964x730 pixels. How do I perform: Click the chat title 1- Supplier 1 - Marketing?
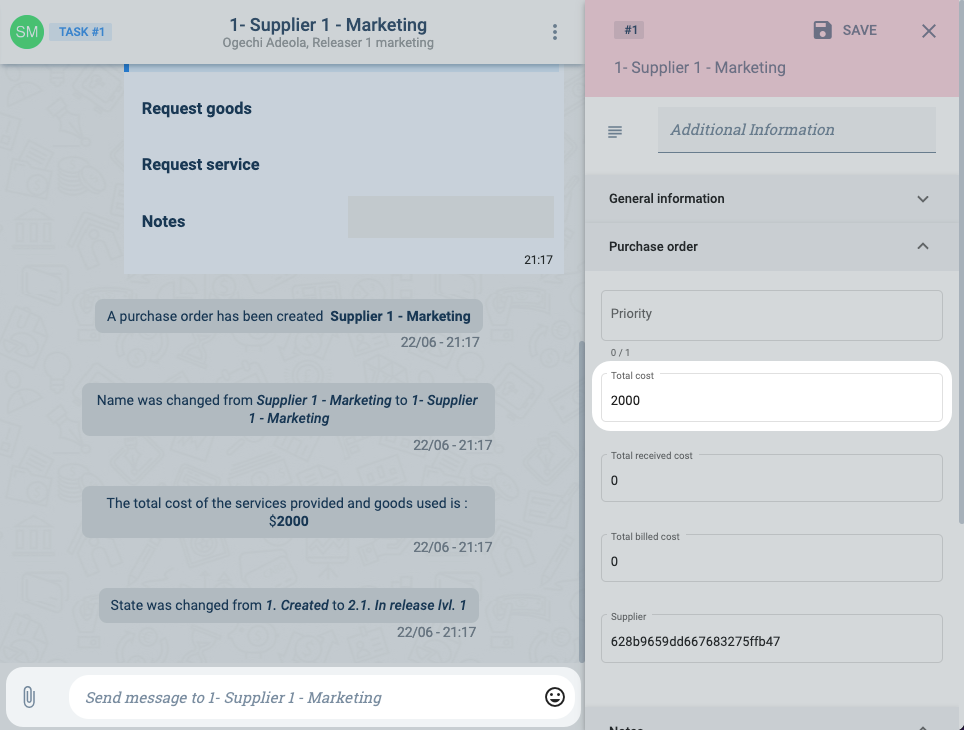click(328, 25)
